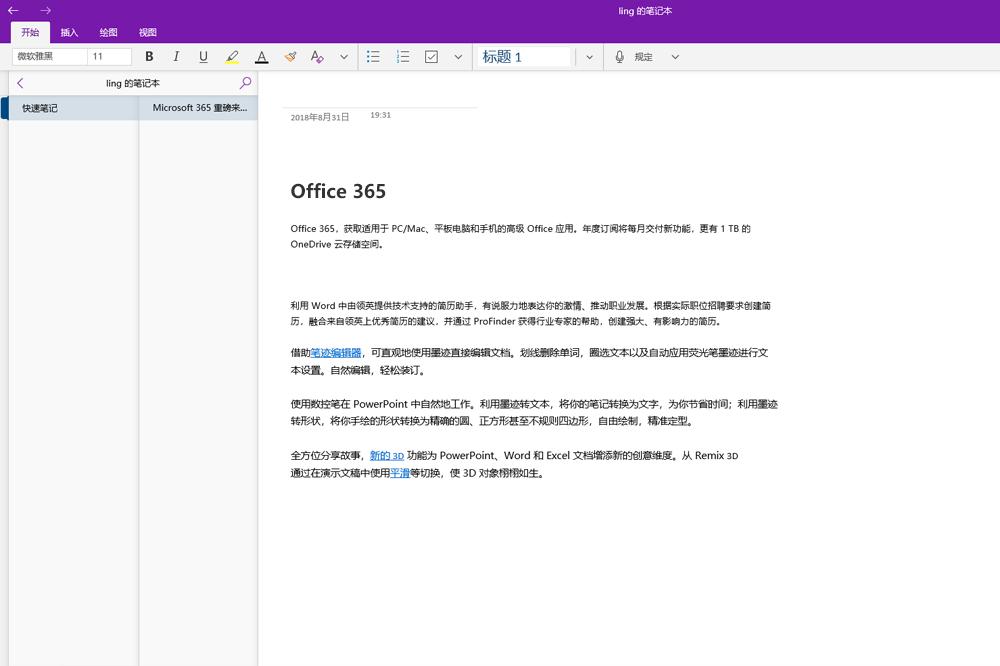This screenshot has width=1000, height=666.
Task: Click the 微软雅黑 font name box
Action: (49, 56)
